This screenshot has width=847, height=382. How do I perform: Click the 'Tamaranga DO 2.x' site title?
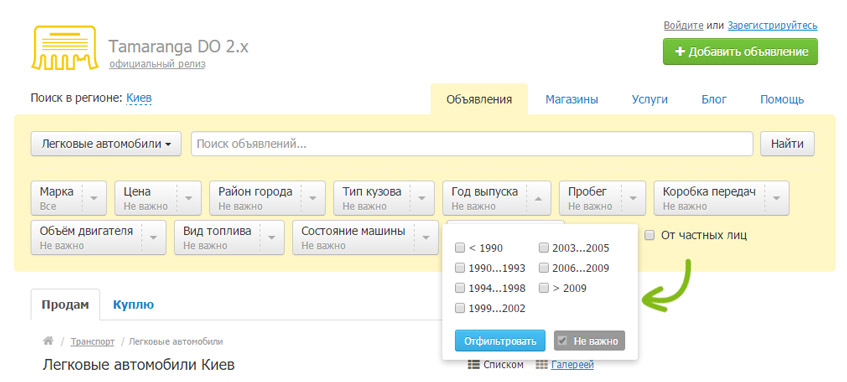[179, 46]
